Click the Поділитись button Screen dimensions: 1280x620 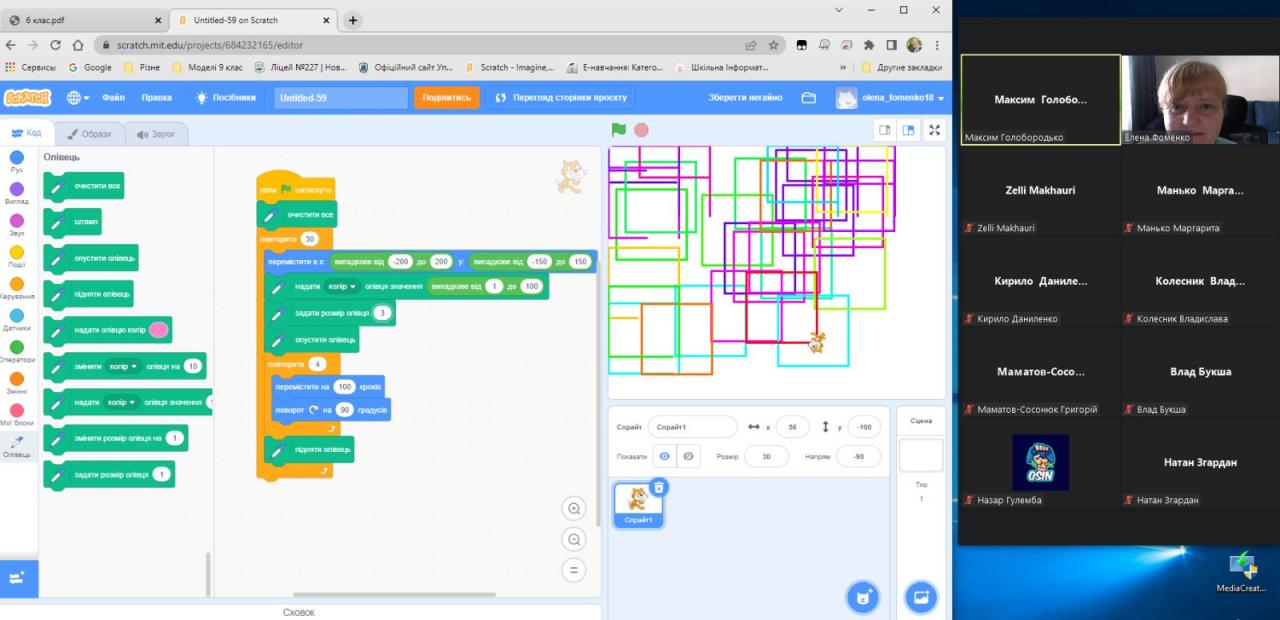[x=446, y=98]
